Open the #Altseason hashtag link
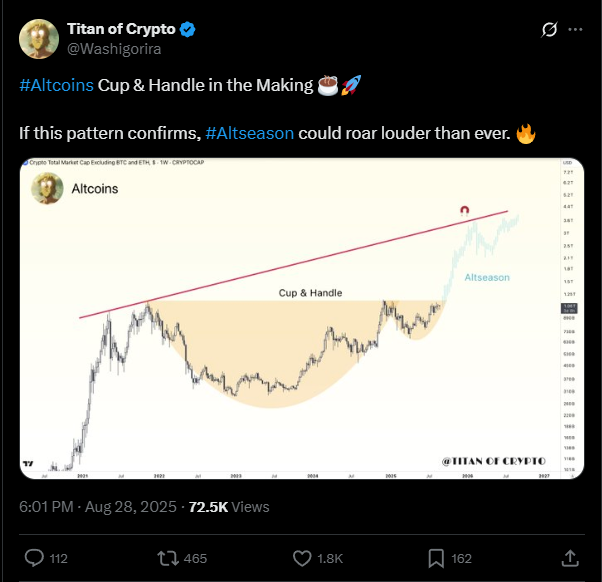This screenshot has width=602, height=582. 250,133
